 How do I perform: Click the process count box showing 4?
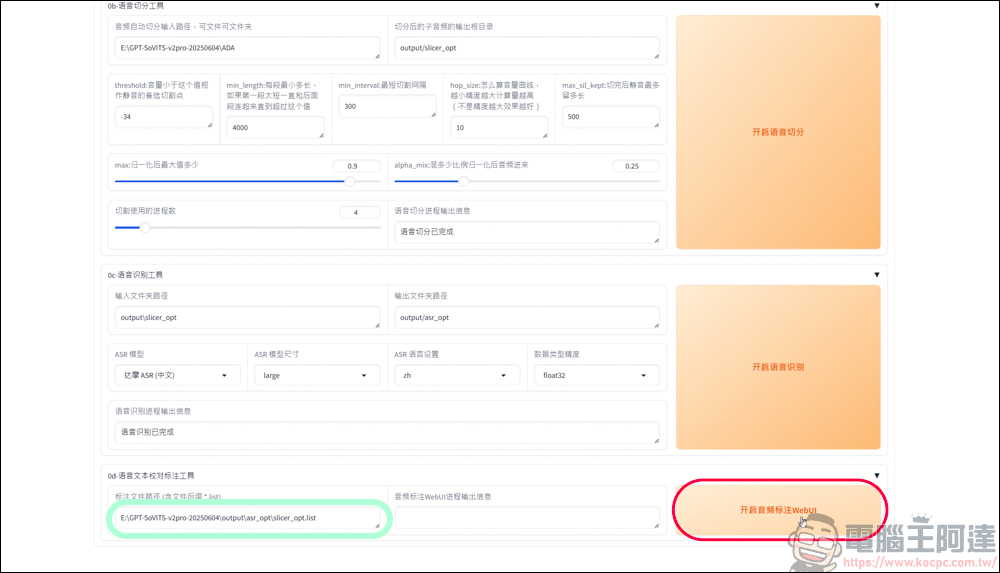point(359,212)
